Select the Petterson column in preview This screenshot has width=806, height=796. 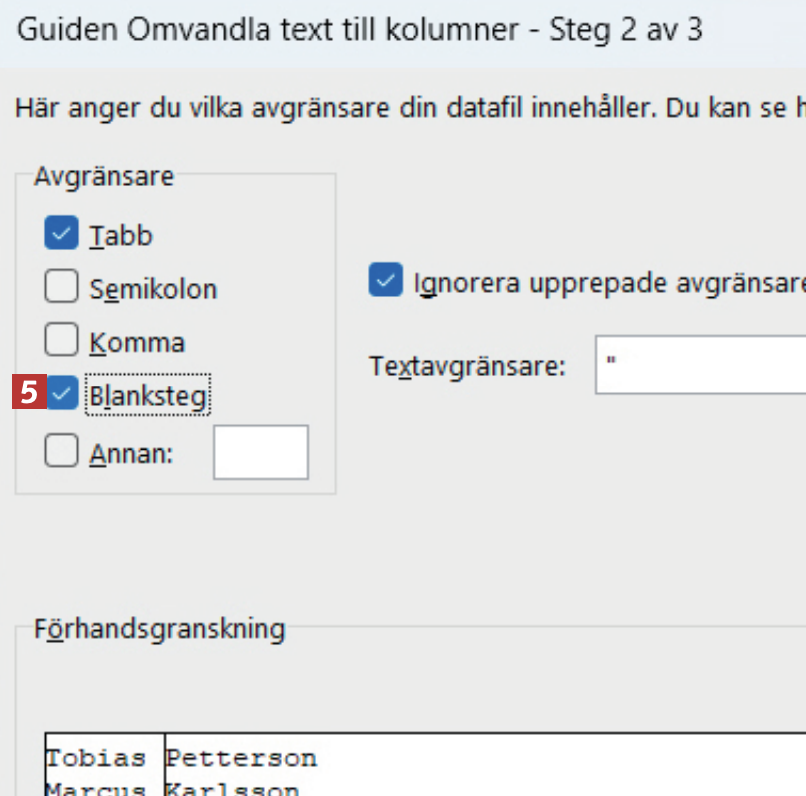[x=242, y=759]
